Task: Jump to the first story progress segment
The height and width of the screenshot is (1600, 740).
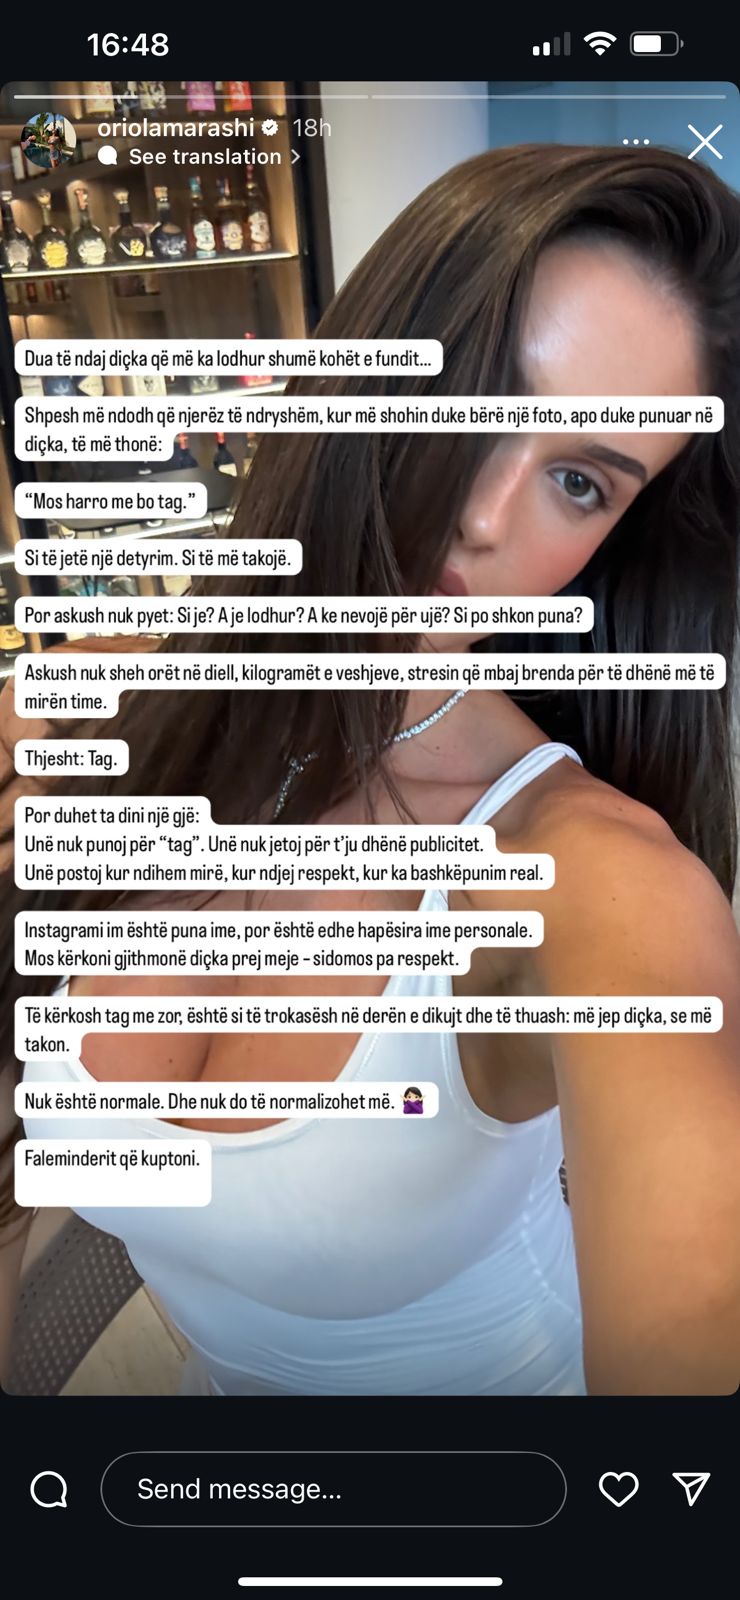Action: click(190, 97)
